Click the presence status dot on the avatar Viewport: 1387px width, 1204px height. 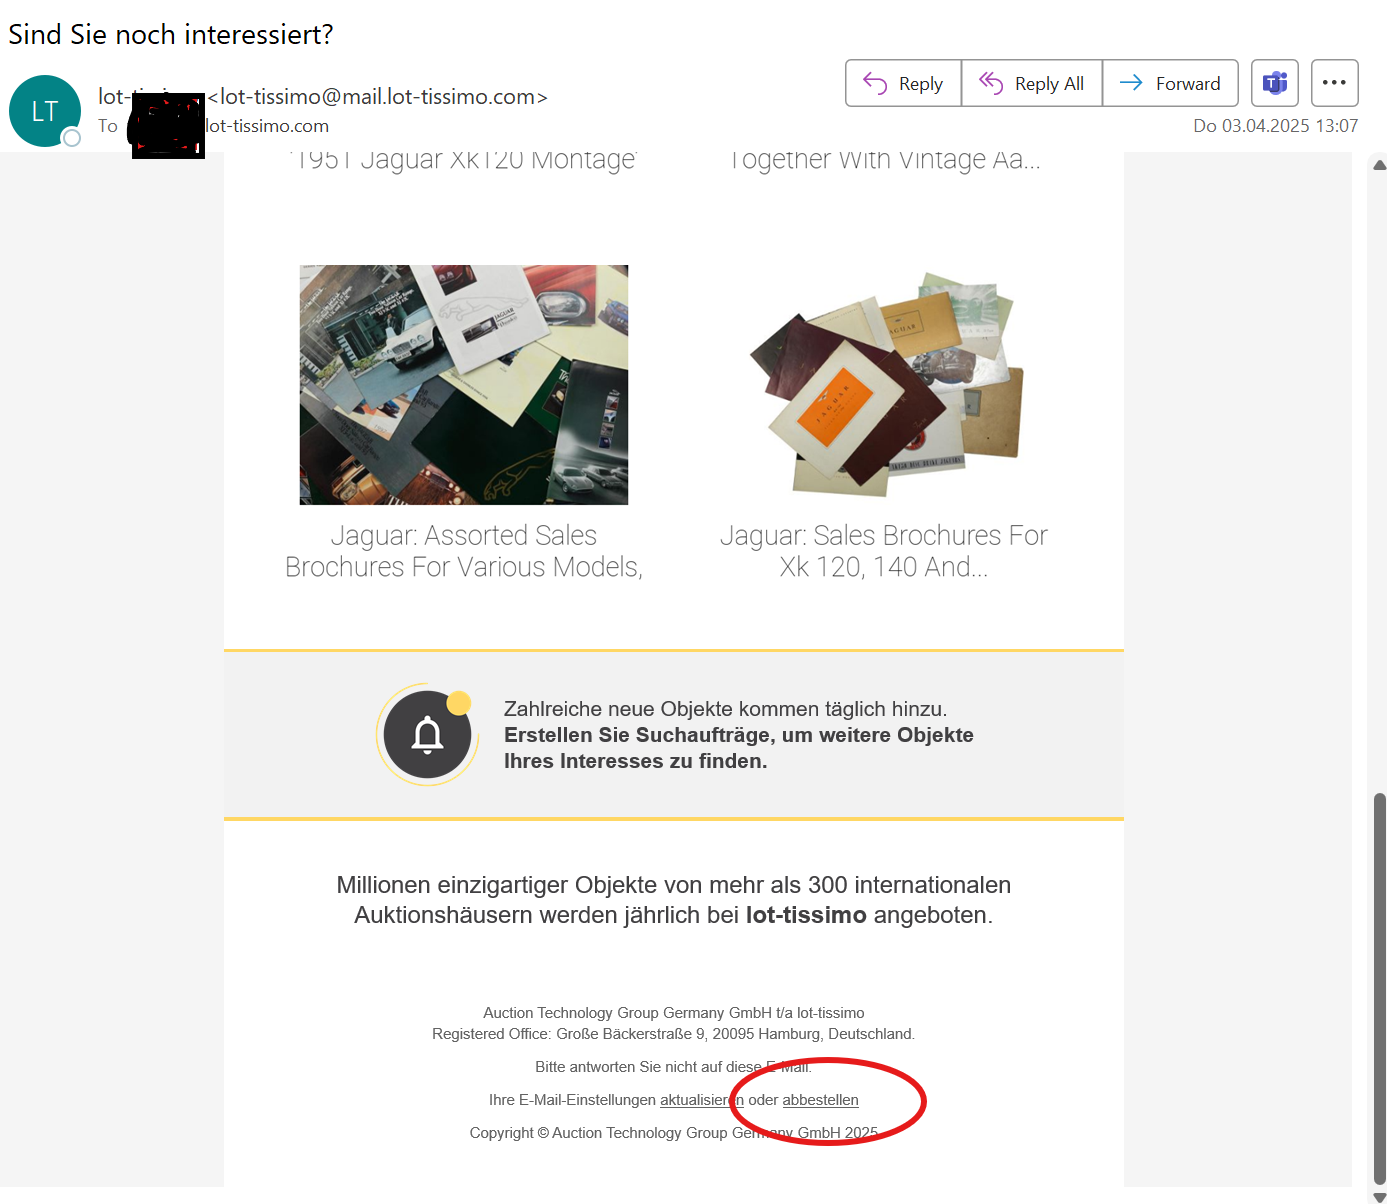click(x=72, y=138)
